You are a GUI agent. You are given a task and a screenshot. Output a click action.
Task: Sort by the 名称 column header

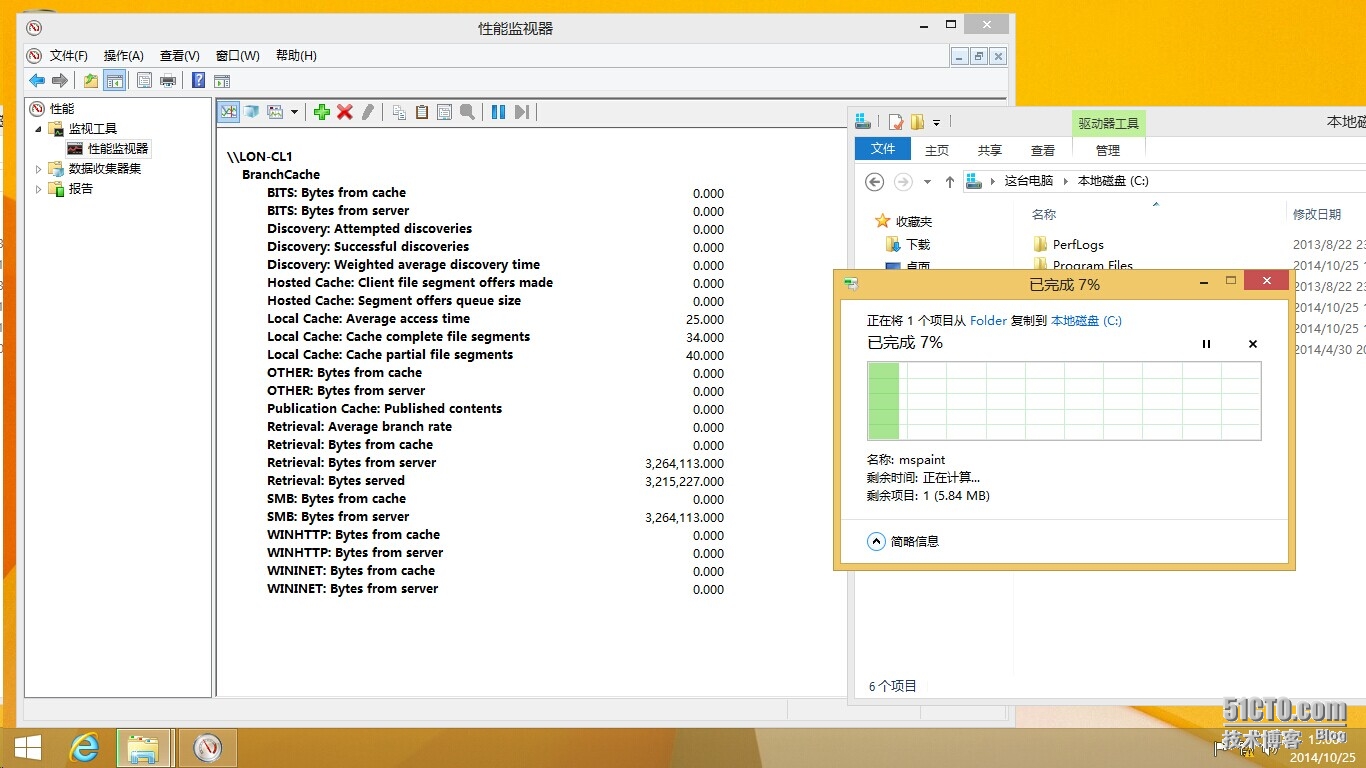point(1044,214)
